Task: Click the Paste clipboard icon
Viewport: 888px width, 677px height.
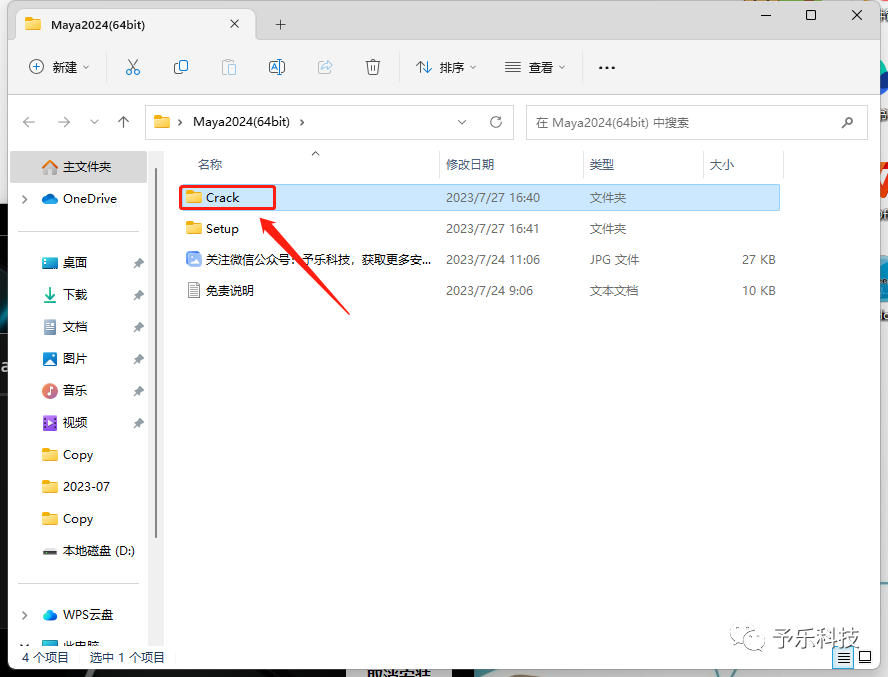Action: (229, 67)
